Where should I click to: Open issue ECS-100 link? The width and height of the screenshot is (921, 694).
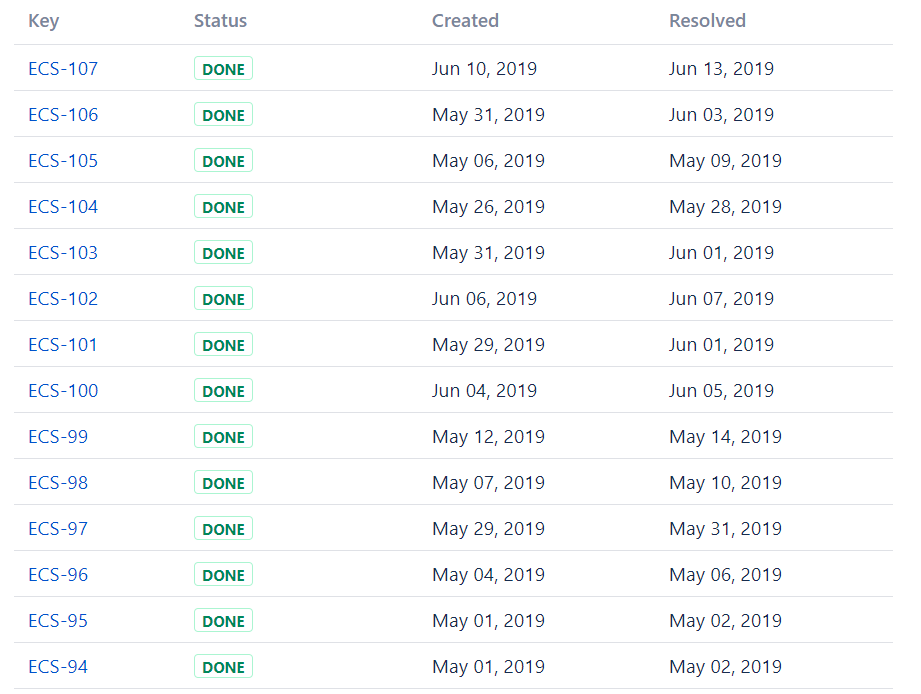click(x=63, y=391)
